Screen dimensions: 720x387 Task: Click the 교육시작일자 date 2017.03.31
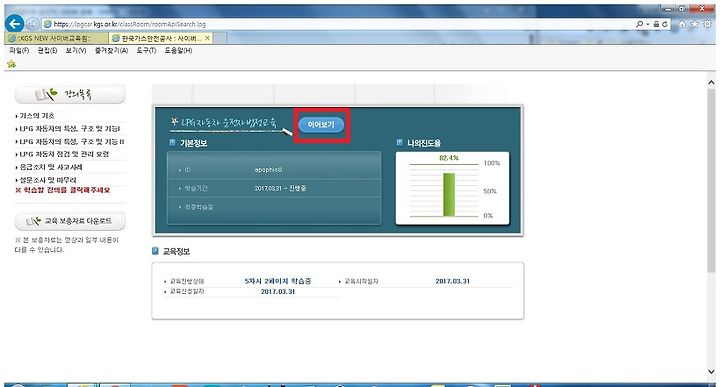452,281
